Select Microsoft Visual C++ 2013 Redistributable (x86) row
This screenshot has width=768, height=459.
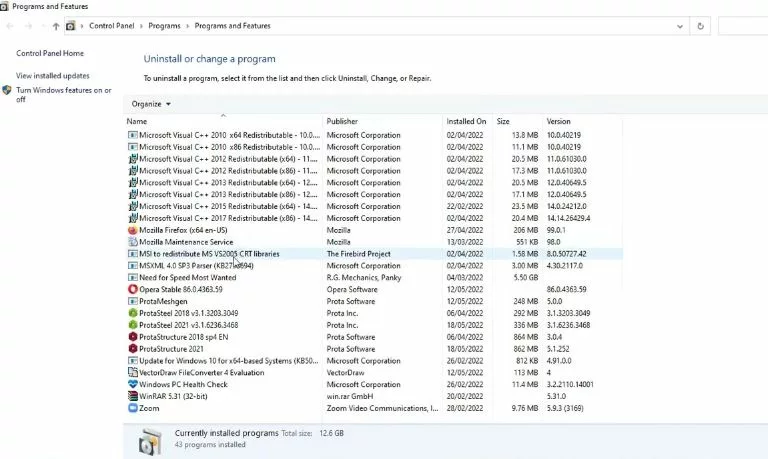point(373,194)
